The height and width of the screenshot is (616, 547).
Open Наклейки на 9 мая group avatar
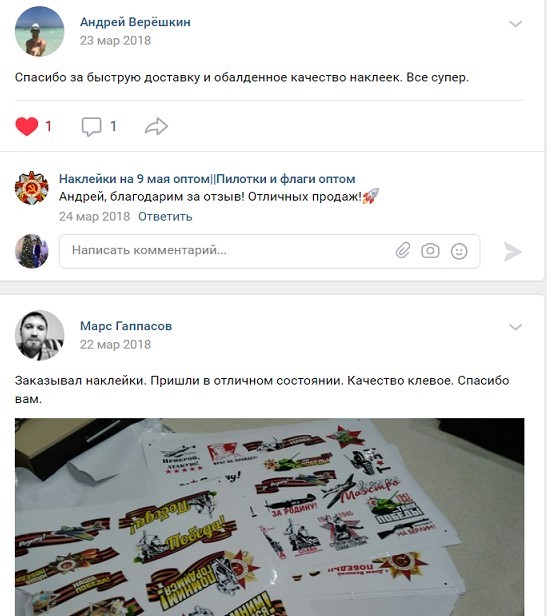[31, 188]
